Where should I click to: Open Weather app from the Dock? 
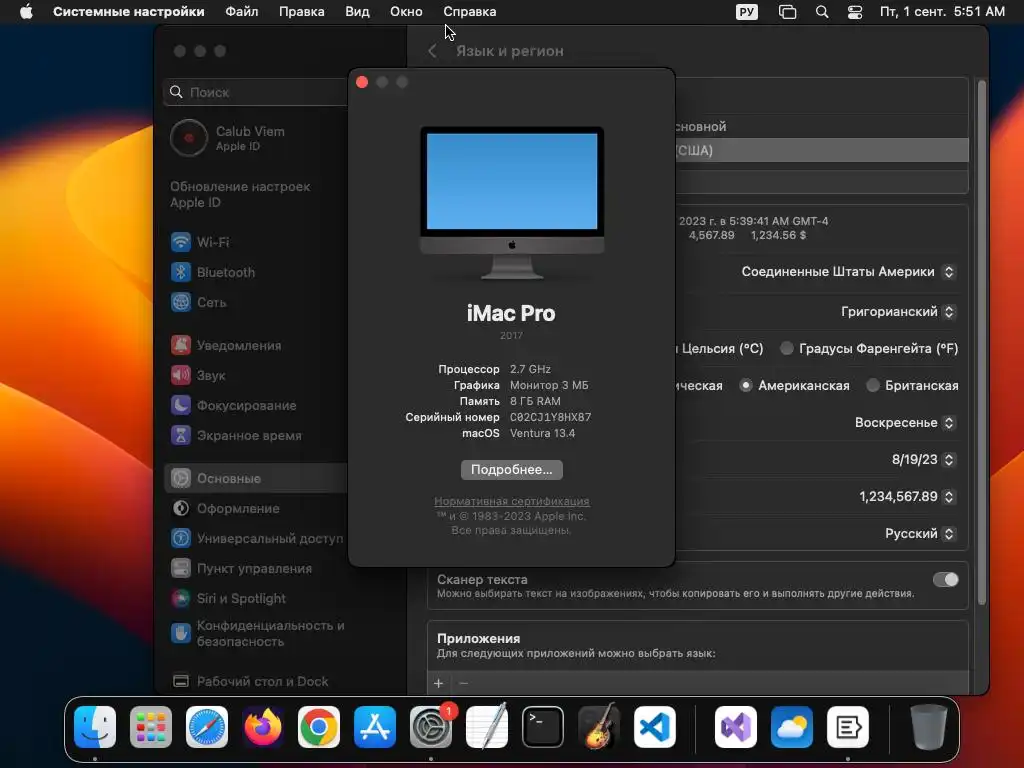click(792, 727)
